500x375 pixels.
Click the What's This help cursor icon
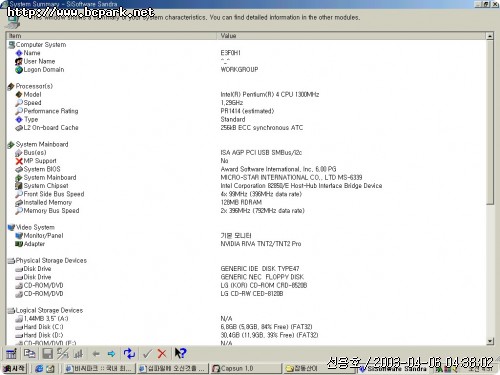[180, 353]
